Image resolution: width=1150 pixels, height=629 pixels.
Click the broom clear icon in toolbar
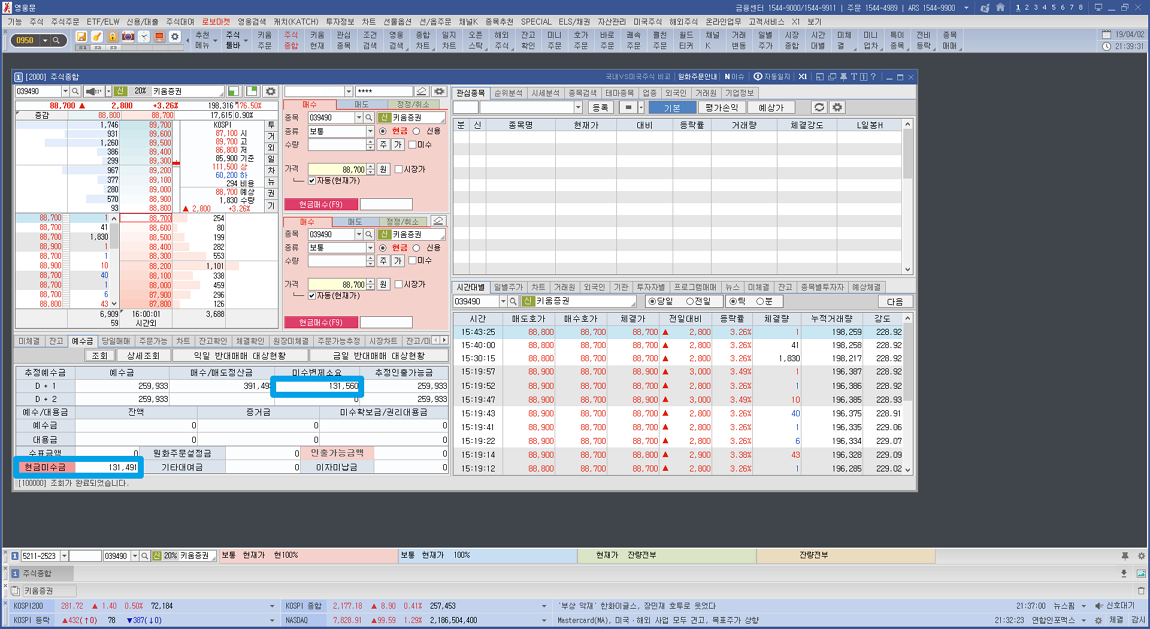pos(97,37)
